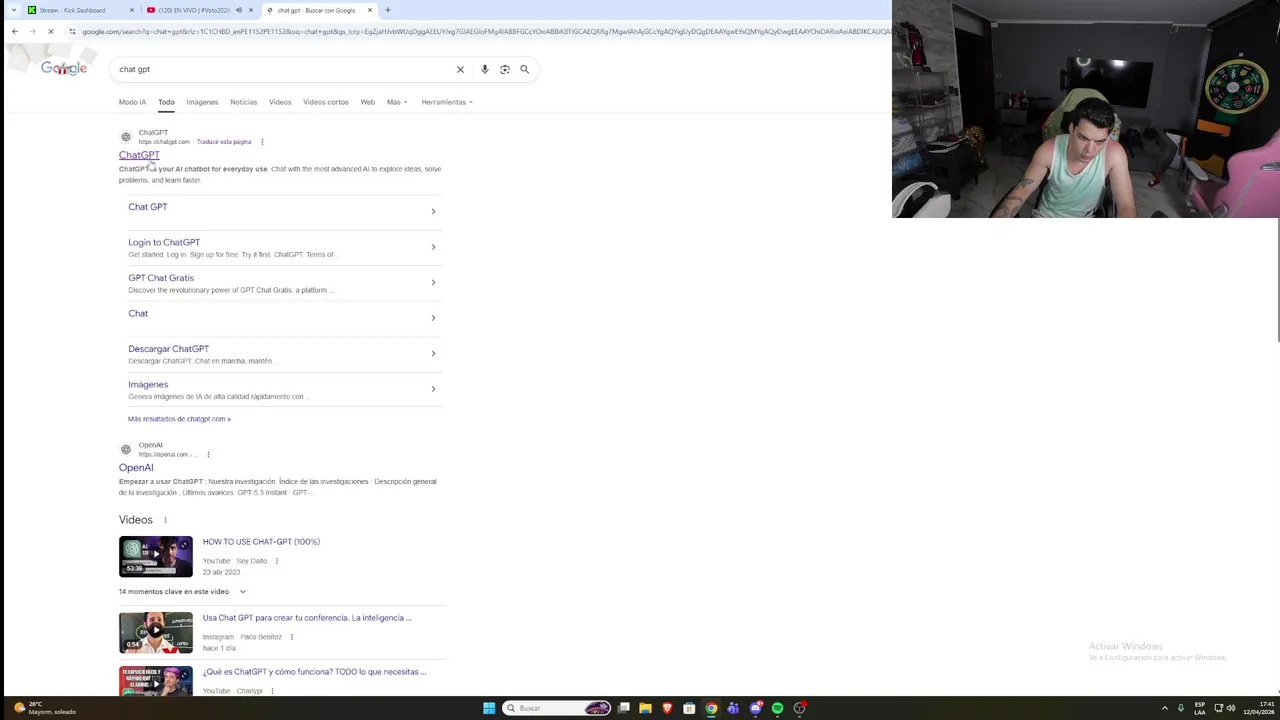Close the Kick Dashboard tab

point(132,10)
